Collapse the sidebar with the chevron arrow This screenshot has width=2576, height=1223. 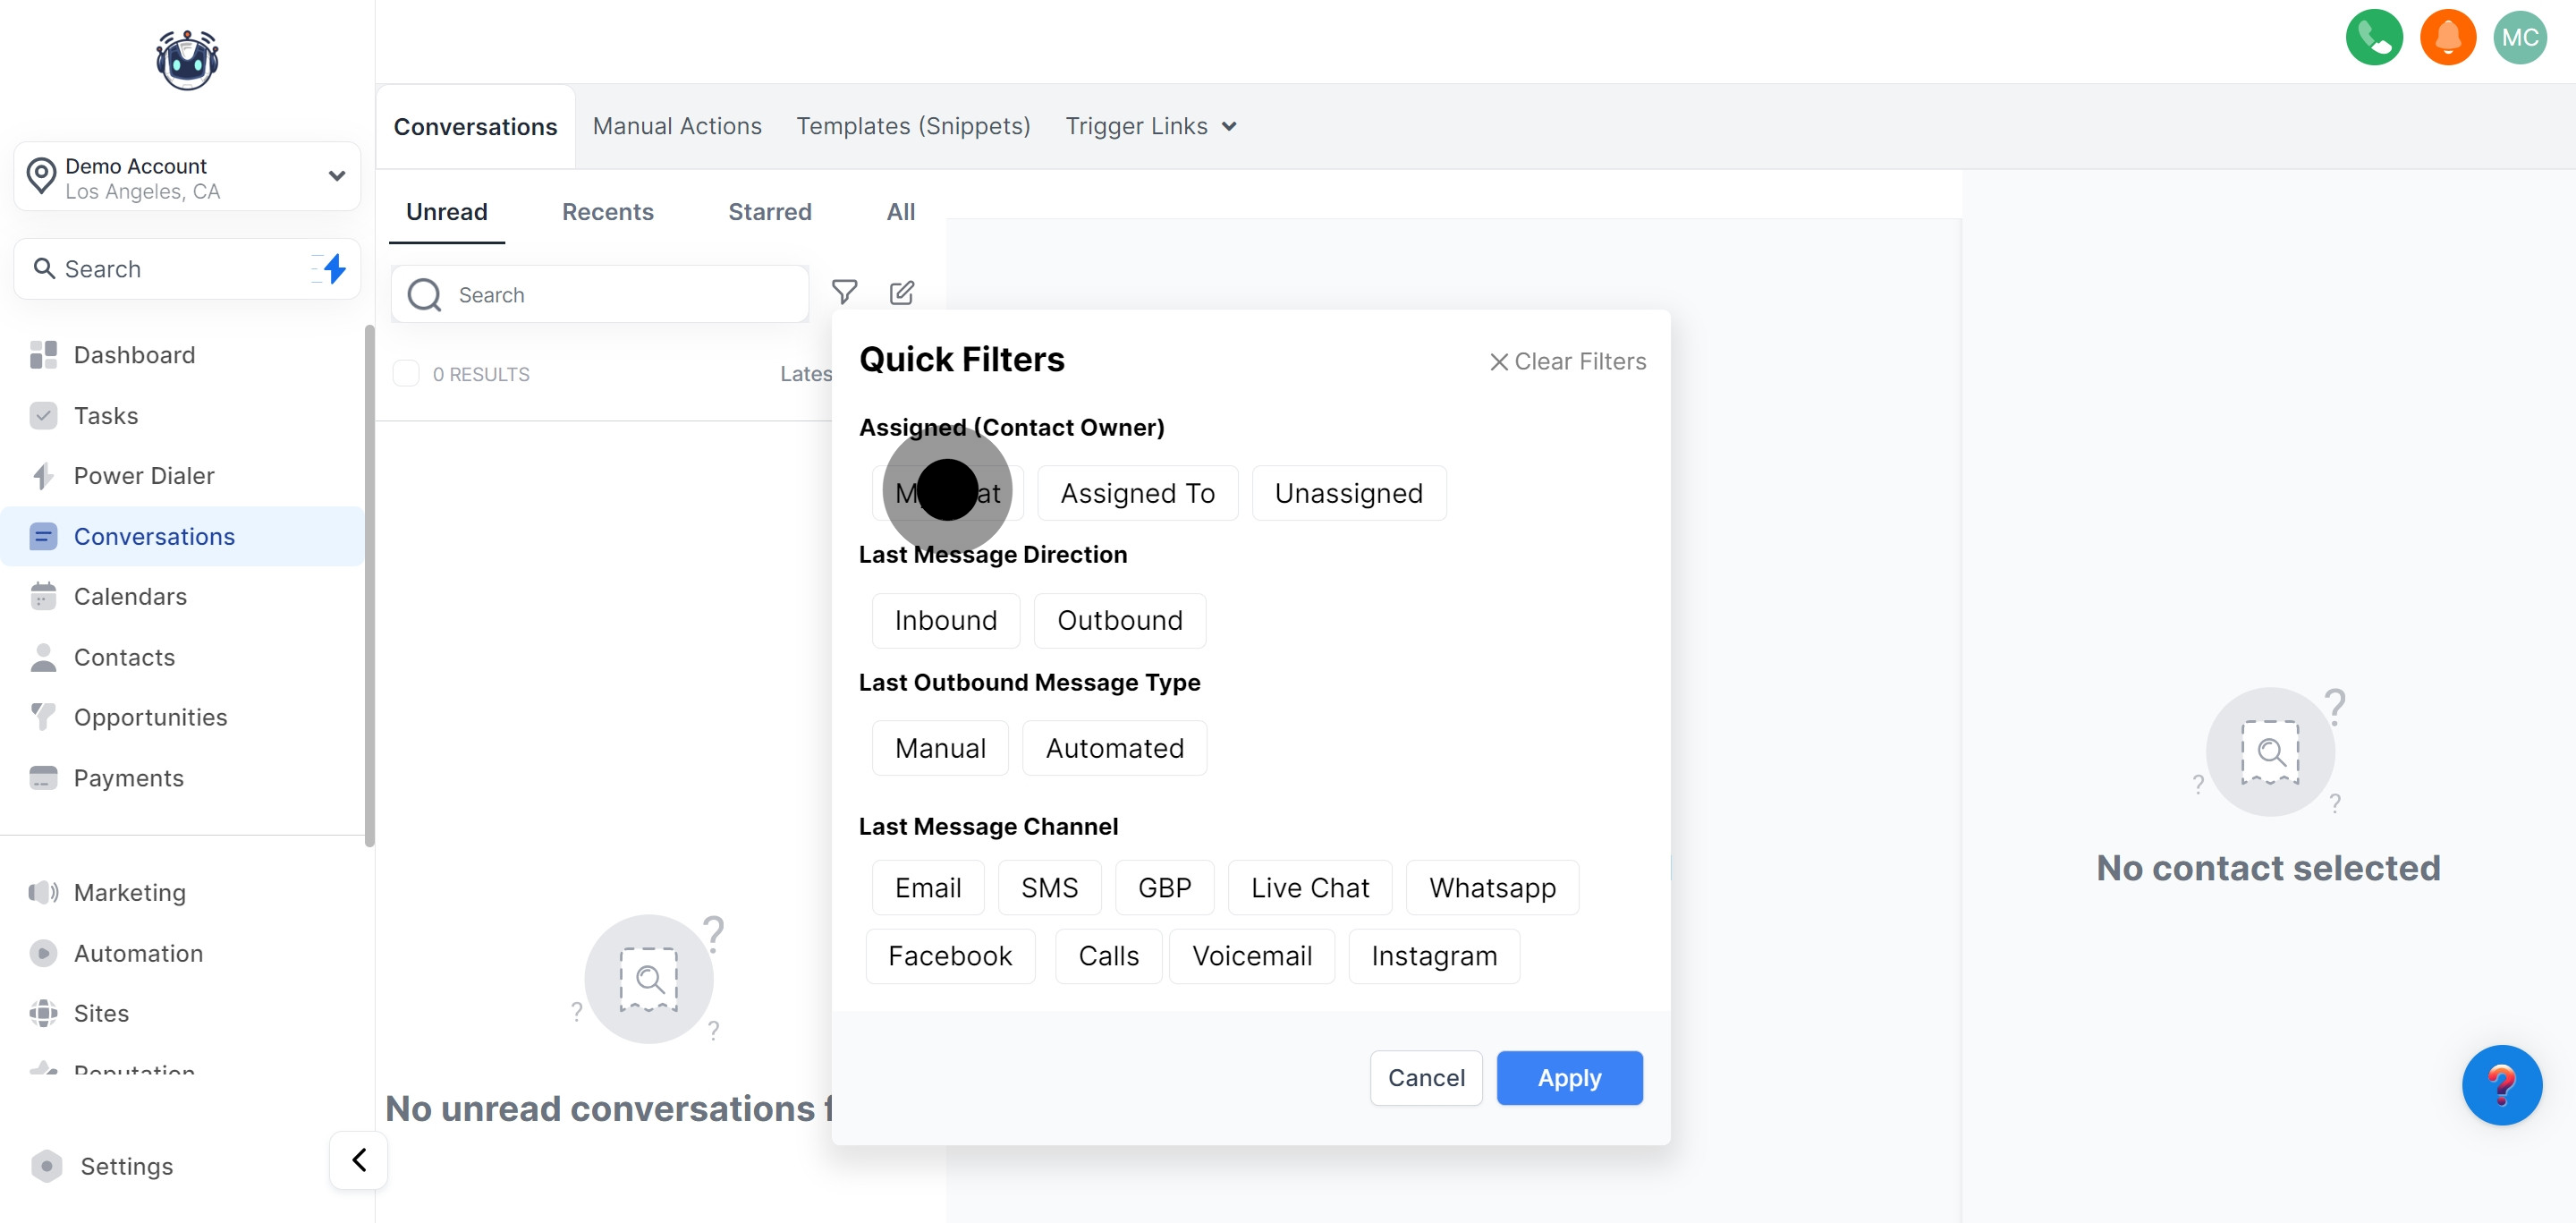[x=358, y=1160]
